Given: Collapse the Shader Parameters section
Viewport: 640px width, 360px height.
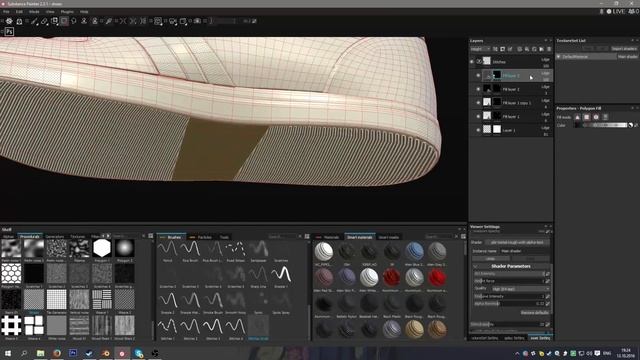Looking at the screenshot, I should [x=476, y=266].
